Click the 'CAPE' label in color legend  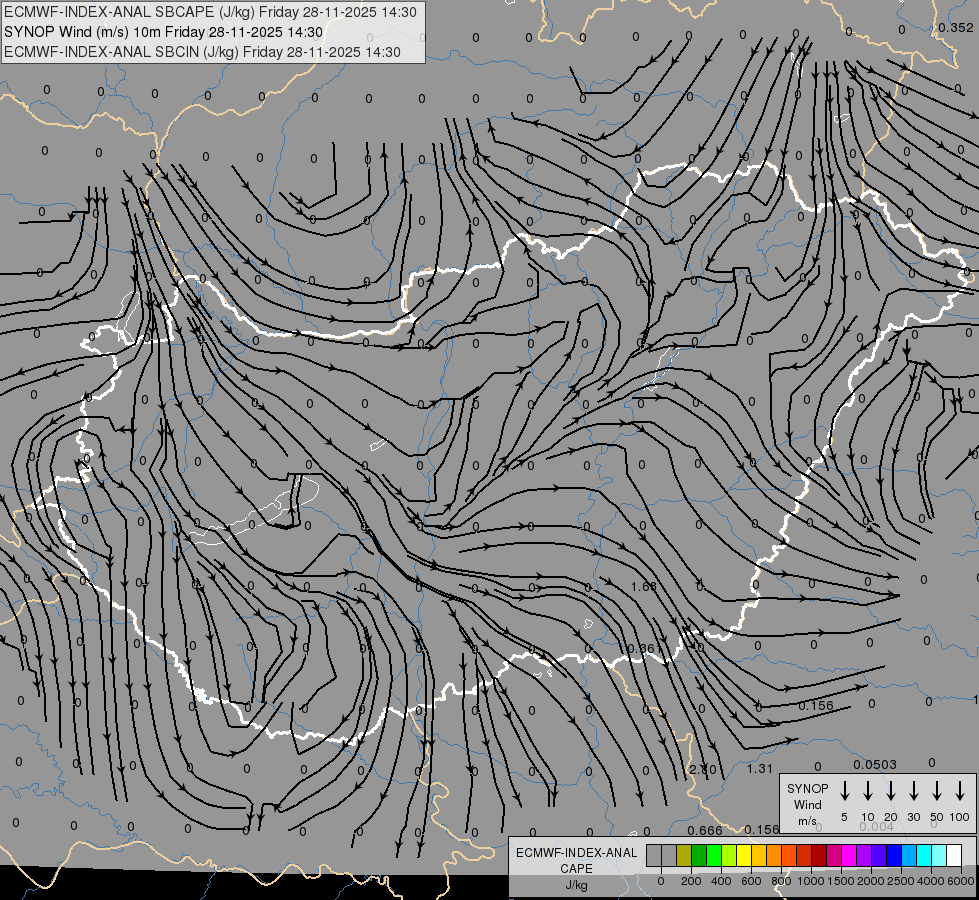tap(576, 868)
